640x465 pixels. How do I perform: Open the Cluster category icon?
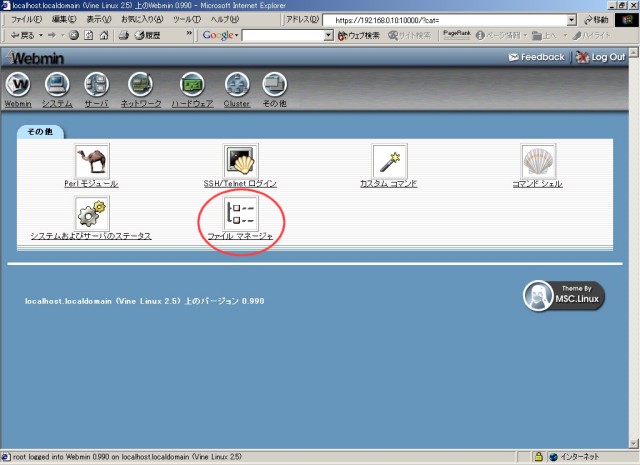[237, 86]
